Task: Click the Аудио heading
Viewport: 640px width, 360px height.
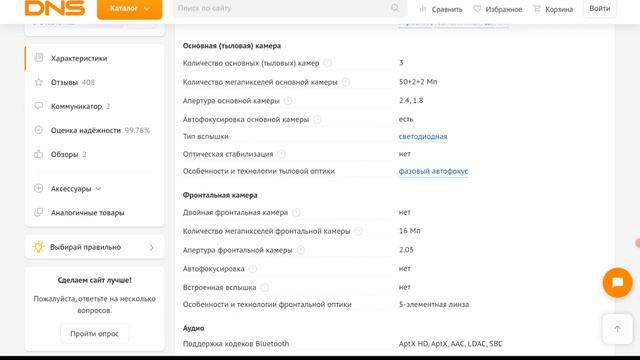Action: [x=193, y=328]
